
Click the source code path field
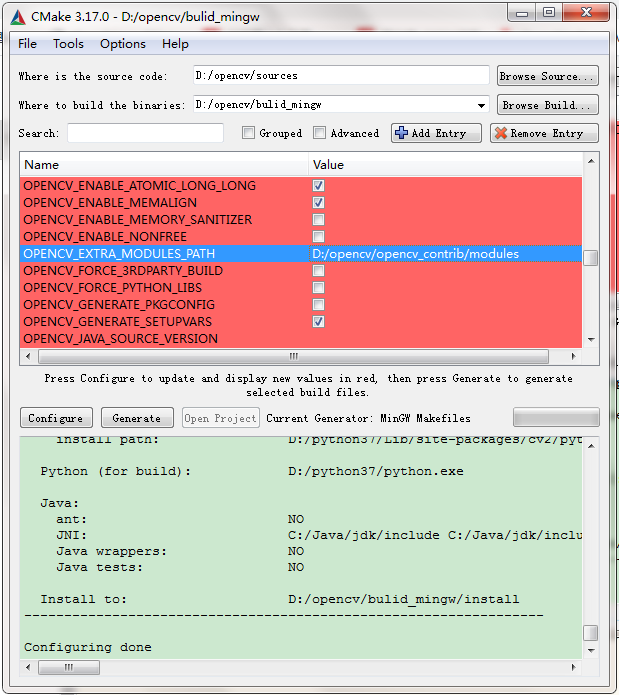(341, 75)
